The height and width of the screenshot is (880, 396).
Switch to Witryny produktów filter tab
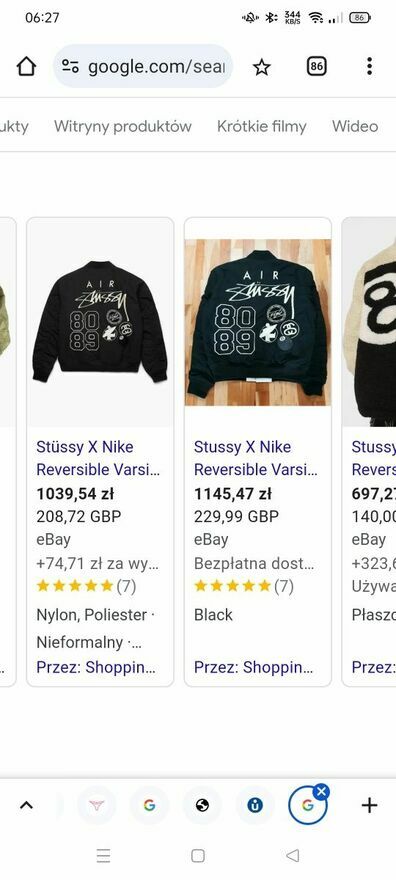point(123,126)
